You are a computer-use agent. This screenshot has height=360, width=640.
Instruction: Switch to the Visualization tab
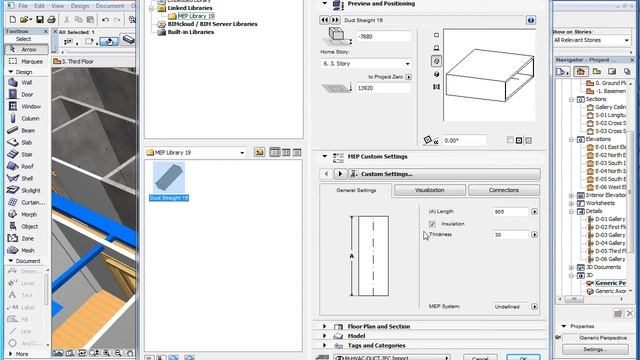coord(430,190)
